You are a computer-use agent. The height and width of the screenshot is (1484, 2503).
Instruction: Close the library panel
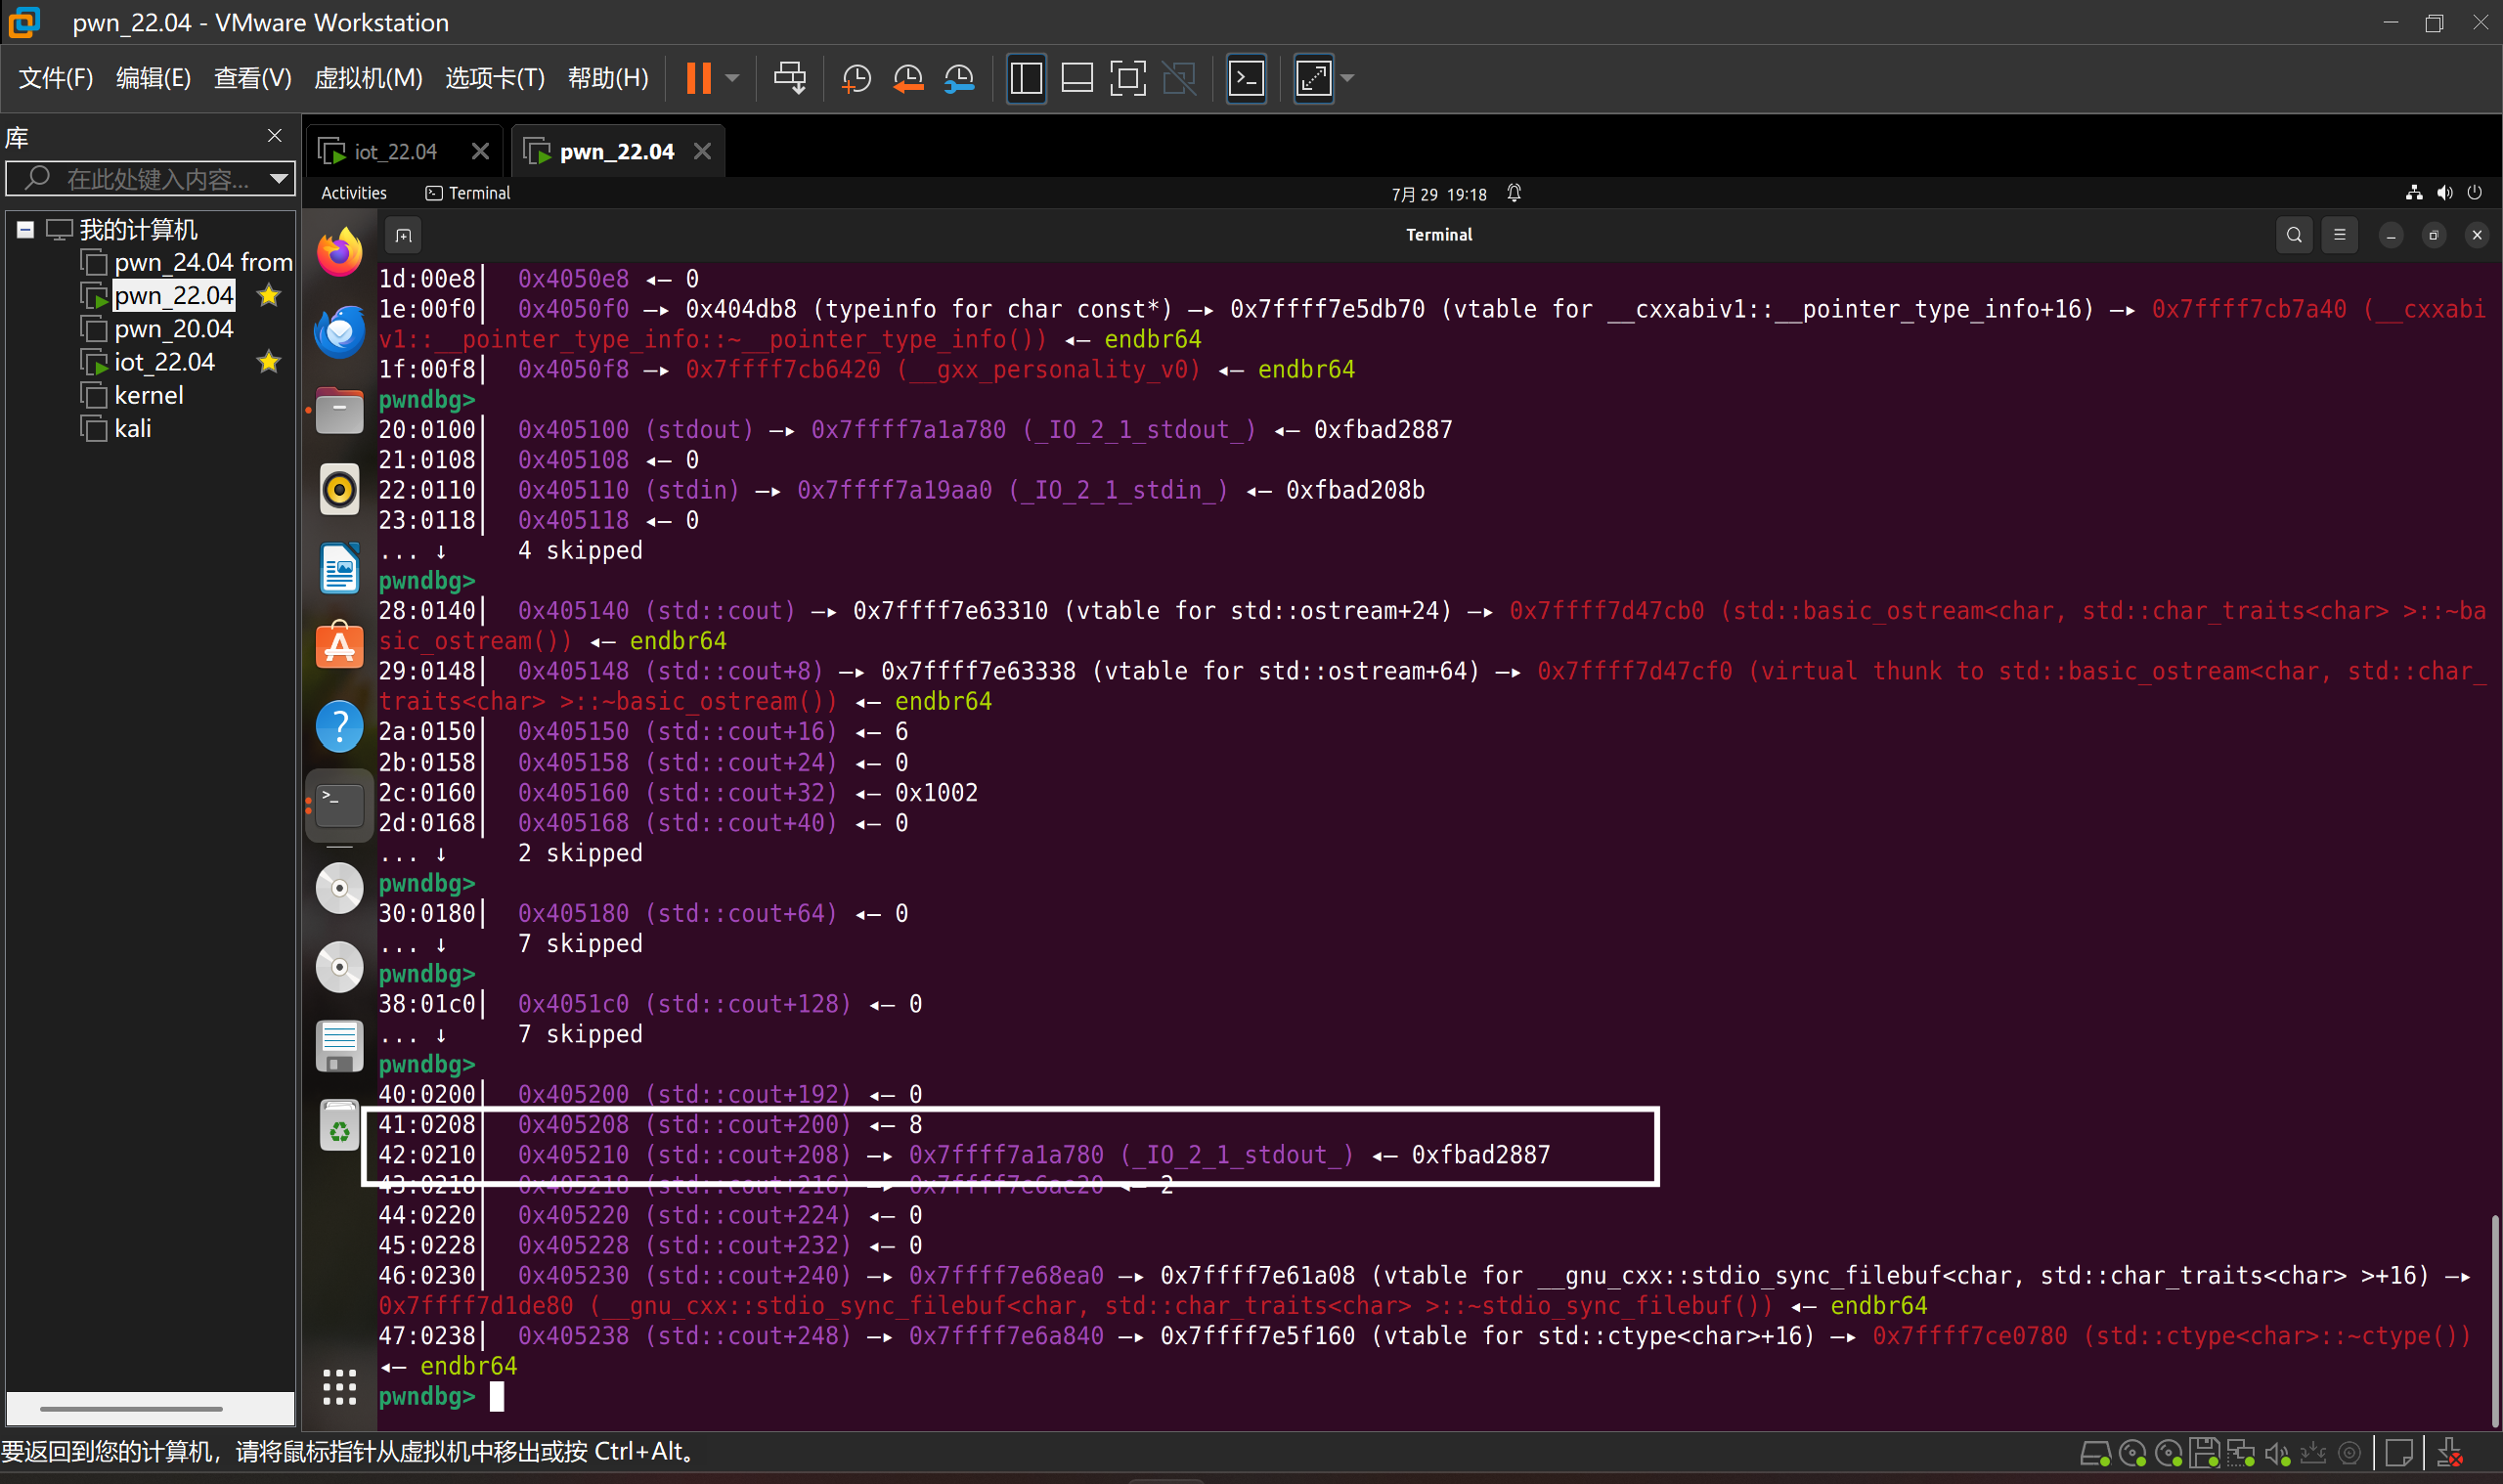(x=275, y=135)
